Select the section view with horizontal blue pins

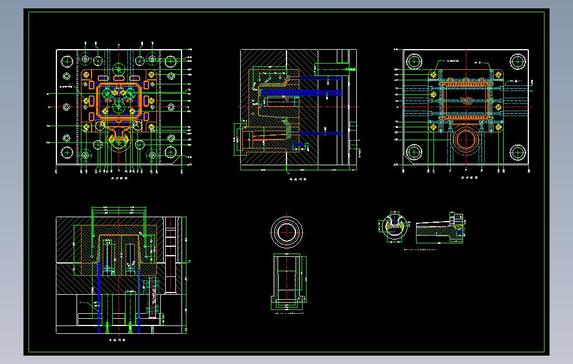coord(297,110)
